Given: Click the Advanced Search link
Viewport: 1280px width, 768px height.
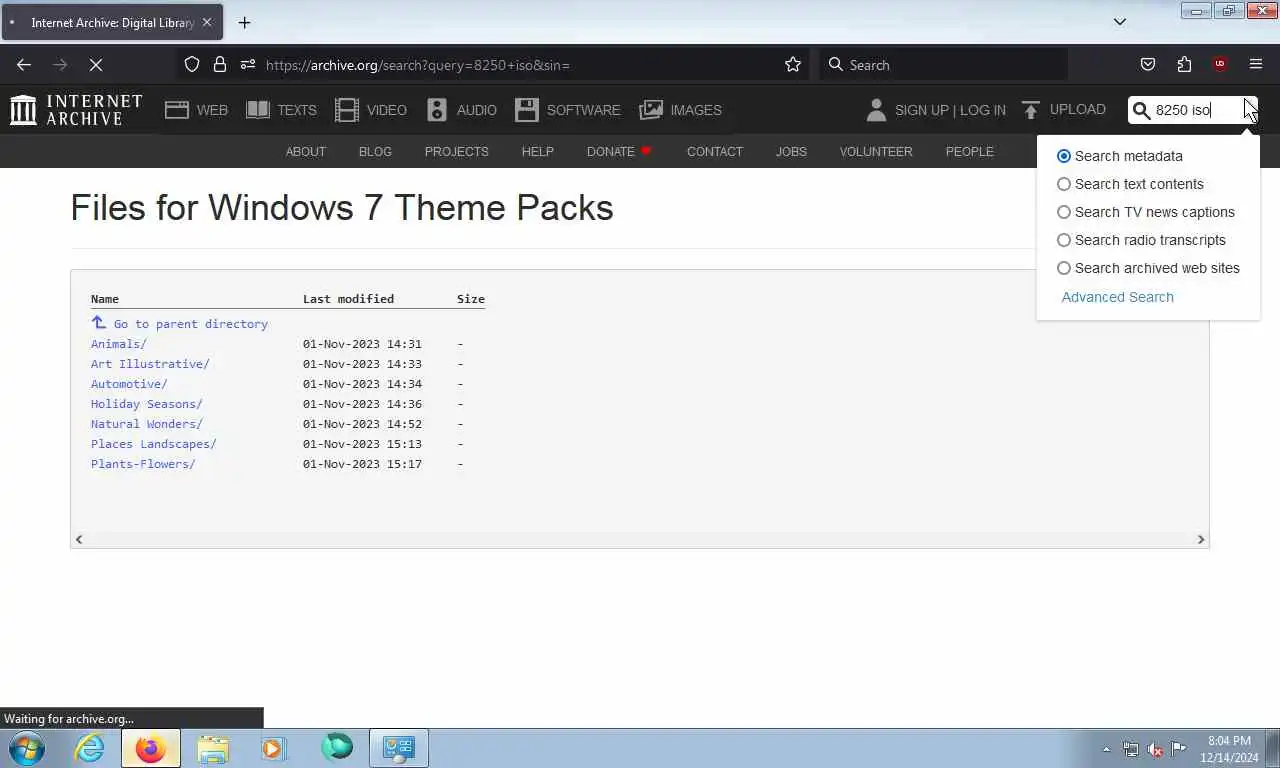Looking at the screenshot, I should pyautogui.click(x=1117, y=297).
